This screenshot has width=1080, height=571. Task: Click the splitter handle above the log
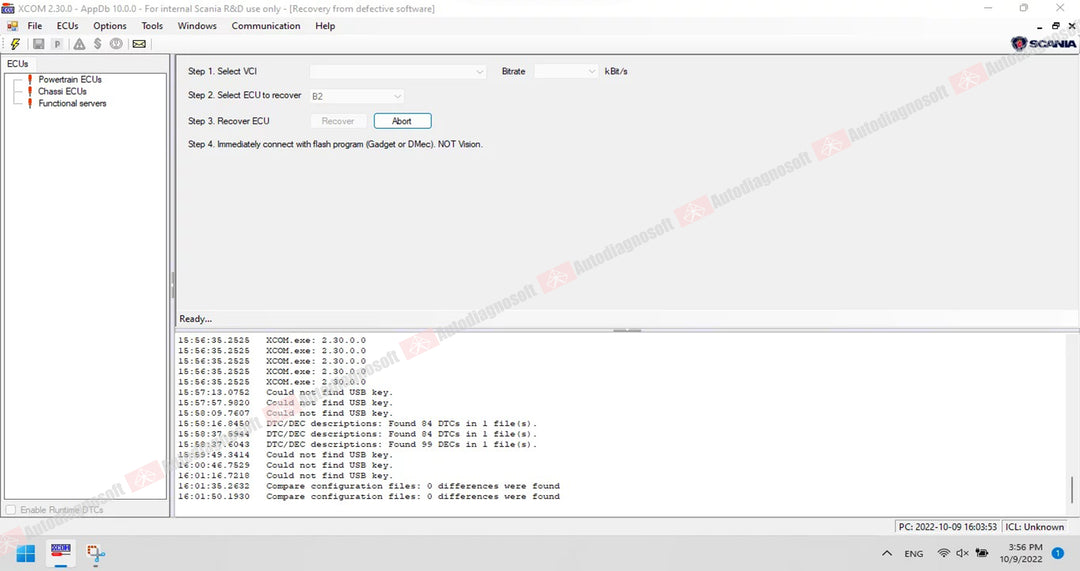tap(627, 331)
